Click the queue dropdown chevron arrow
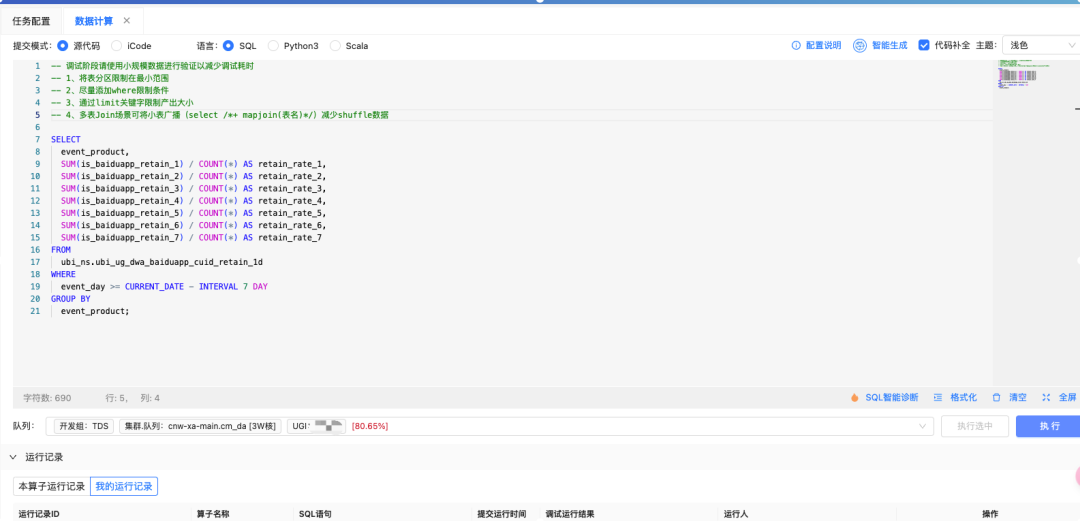Screen dimensions: 1080x521 [923, 427]
